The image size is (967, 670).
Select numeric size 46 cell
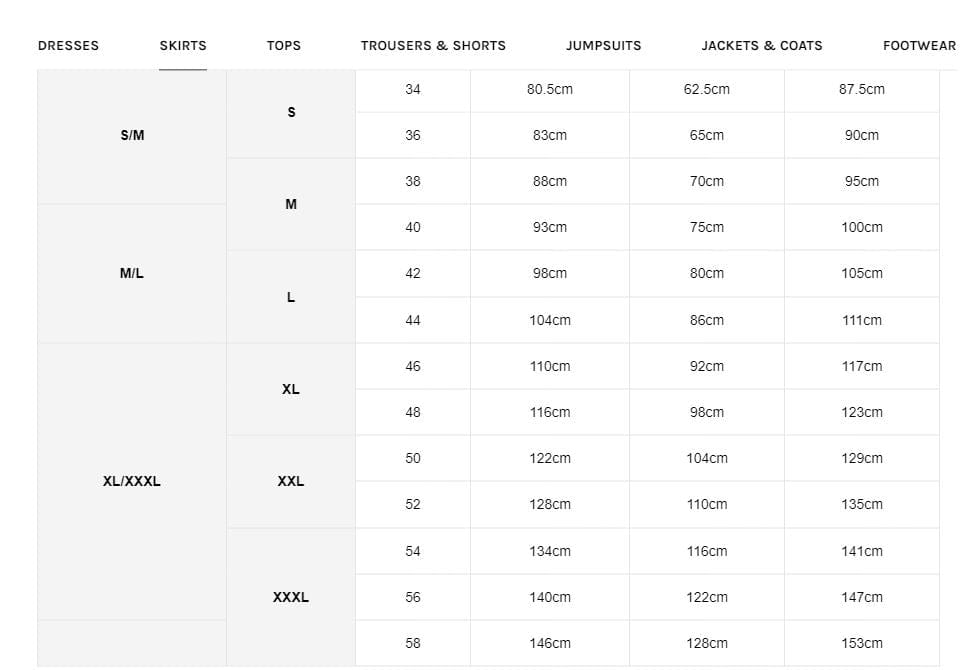tap(413, 366)
